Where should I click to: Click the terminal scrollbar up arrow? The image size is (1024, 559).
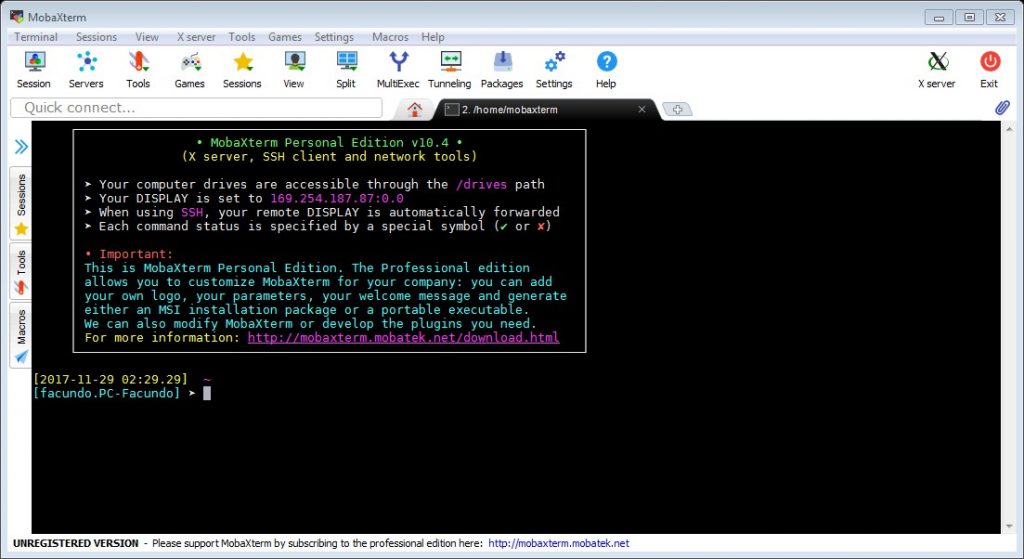[x=1010, y=129]
